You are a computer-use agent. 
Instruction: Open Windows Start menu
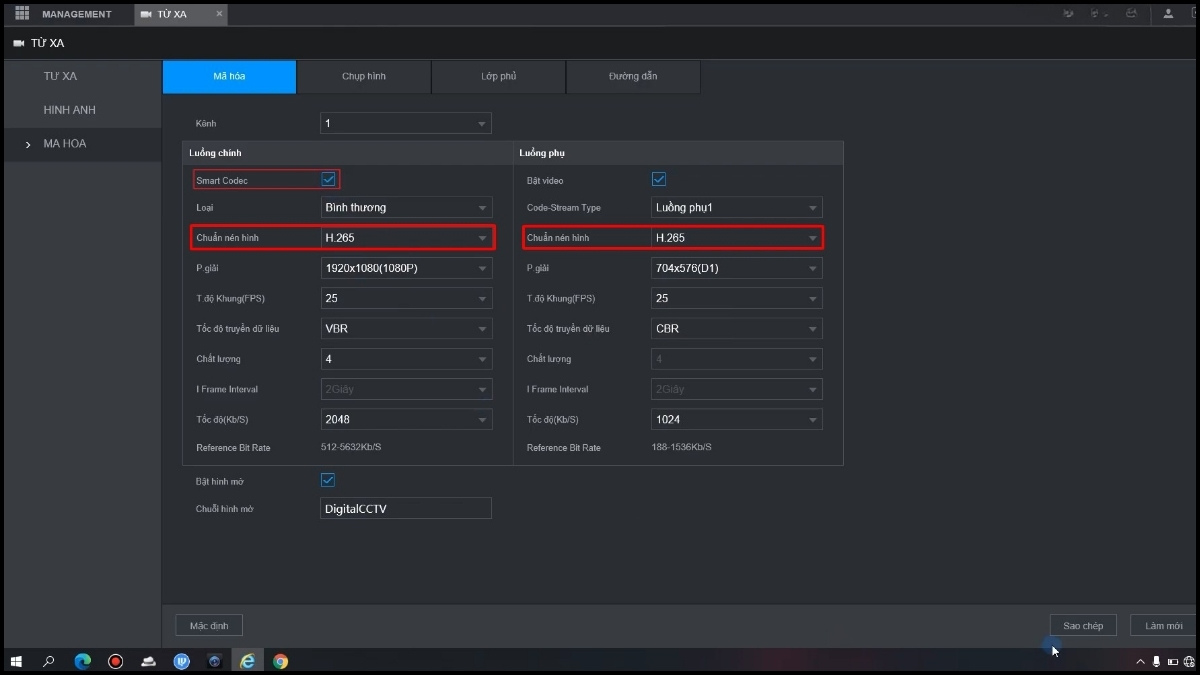tap(16, 661)
